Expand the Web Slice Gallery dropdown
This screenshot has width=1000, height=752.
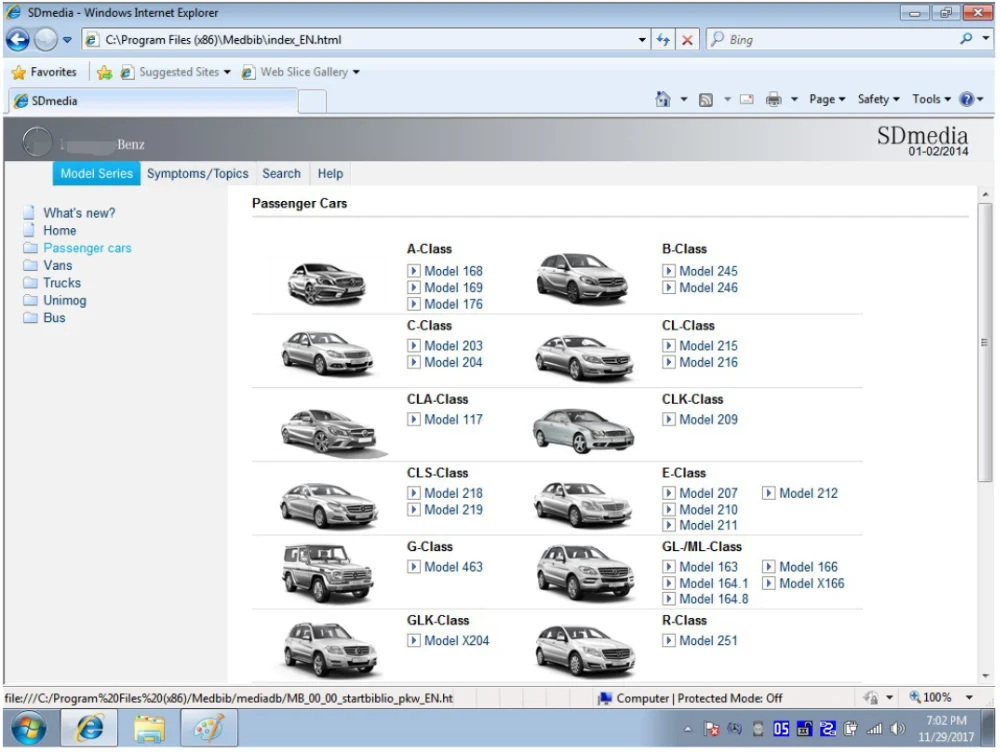point(356,72)
